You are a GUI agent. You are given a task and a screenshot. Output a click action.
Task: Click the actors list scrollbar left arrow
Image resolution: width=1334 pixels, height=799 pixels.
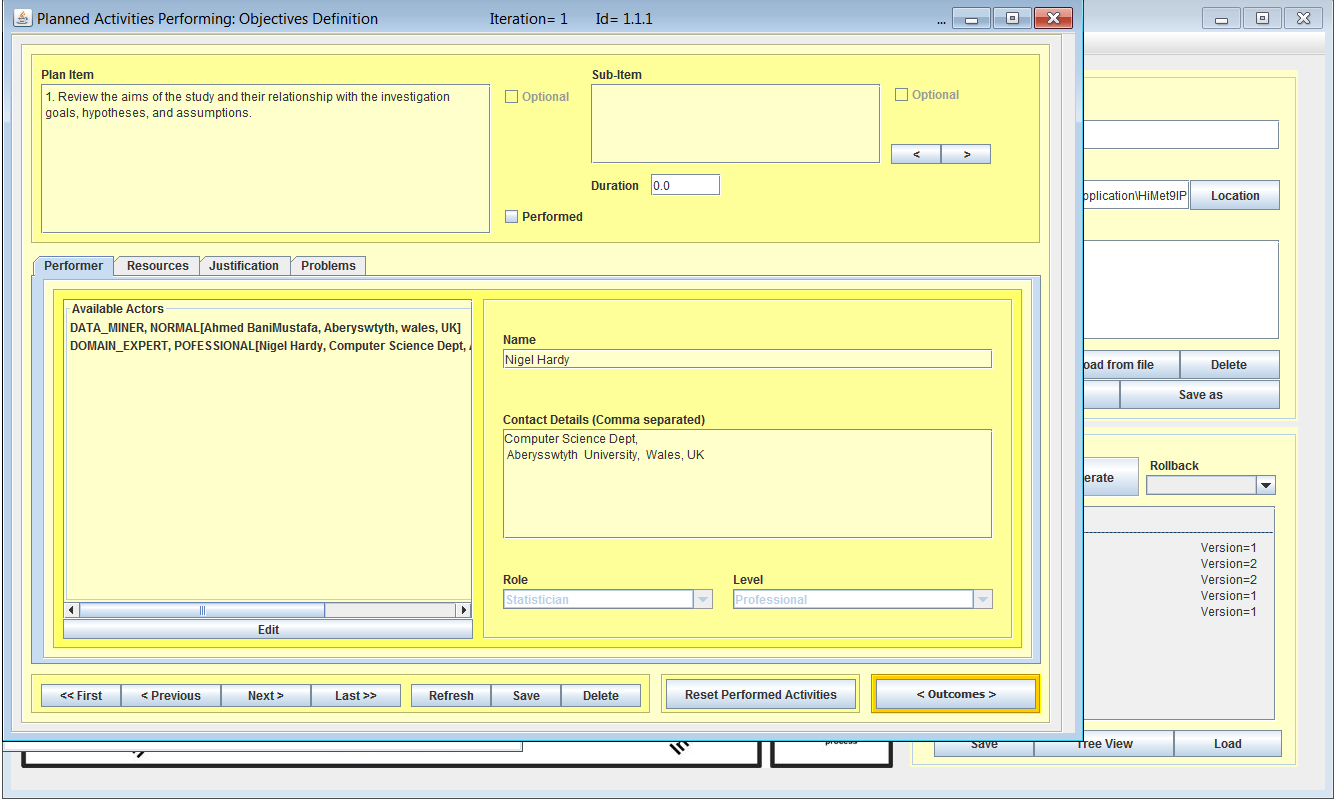pyautogui.click(x=71, y=610)
